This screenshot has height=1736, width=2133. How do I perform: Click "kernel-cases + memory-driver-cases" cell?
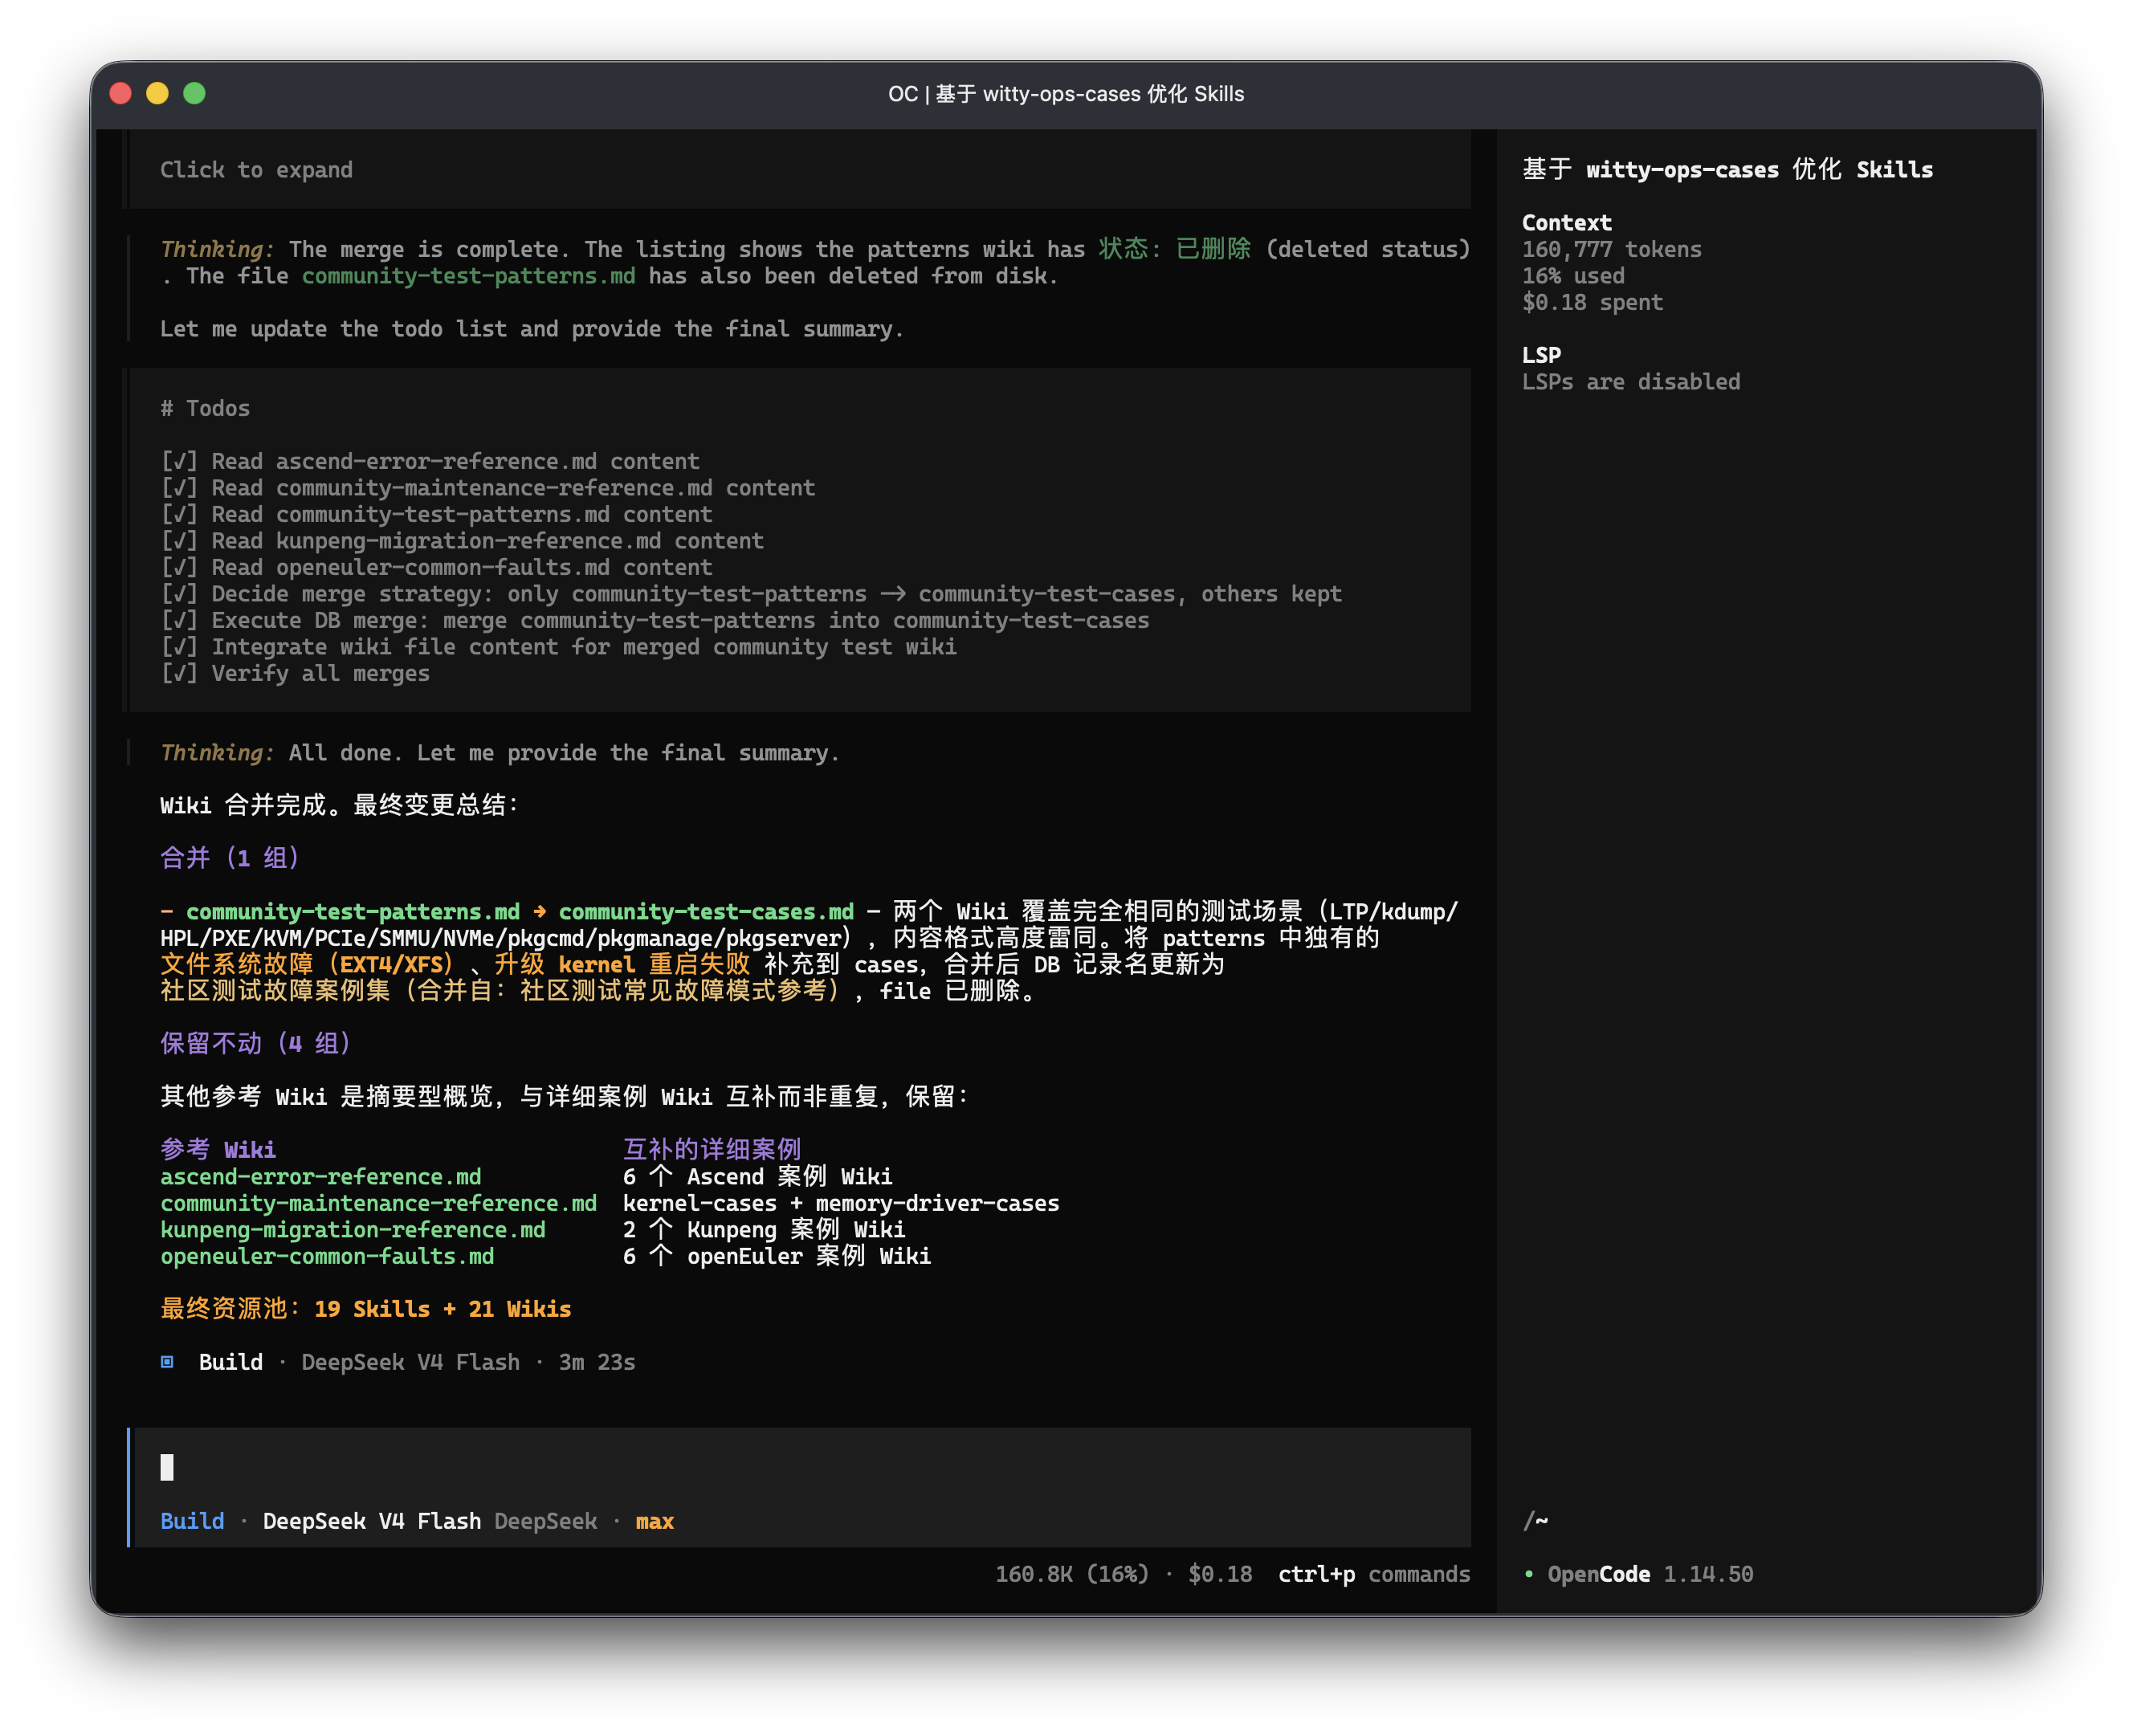(841, 1203)
